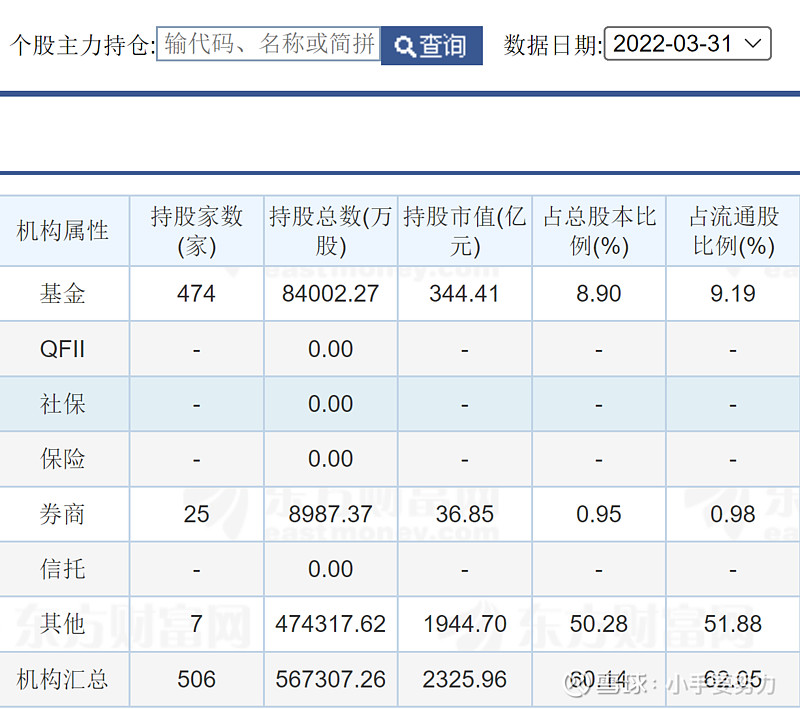Click the 机构属性 column header
Screen dimensions: 800x709
tap(63, 231)
